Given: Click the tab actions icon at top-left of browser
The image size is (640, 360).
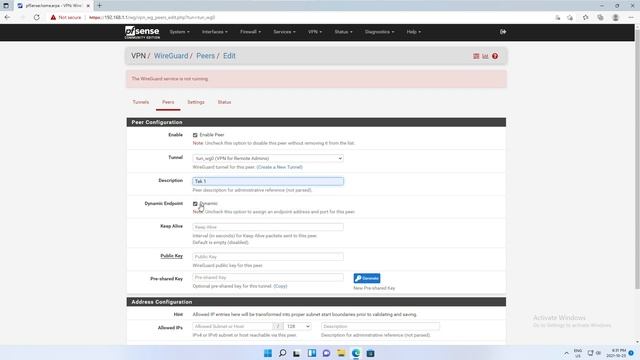Looking at the screenshot, I should pos(6,6).
